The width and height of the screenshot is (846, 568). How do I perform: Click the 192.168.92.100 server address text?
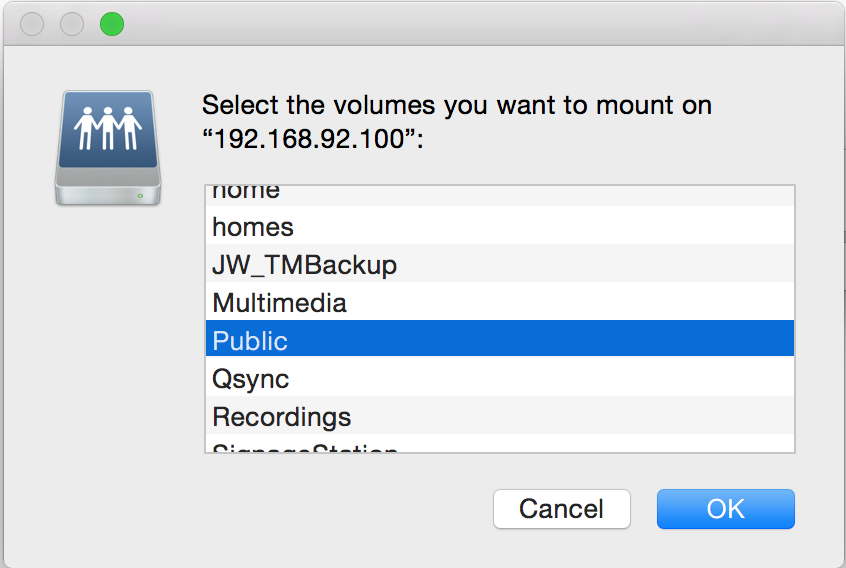click(314, 139)
